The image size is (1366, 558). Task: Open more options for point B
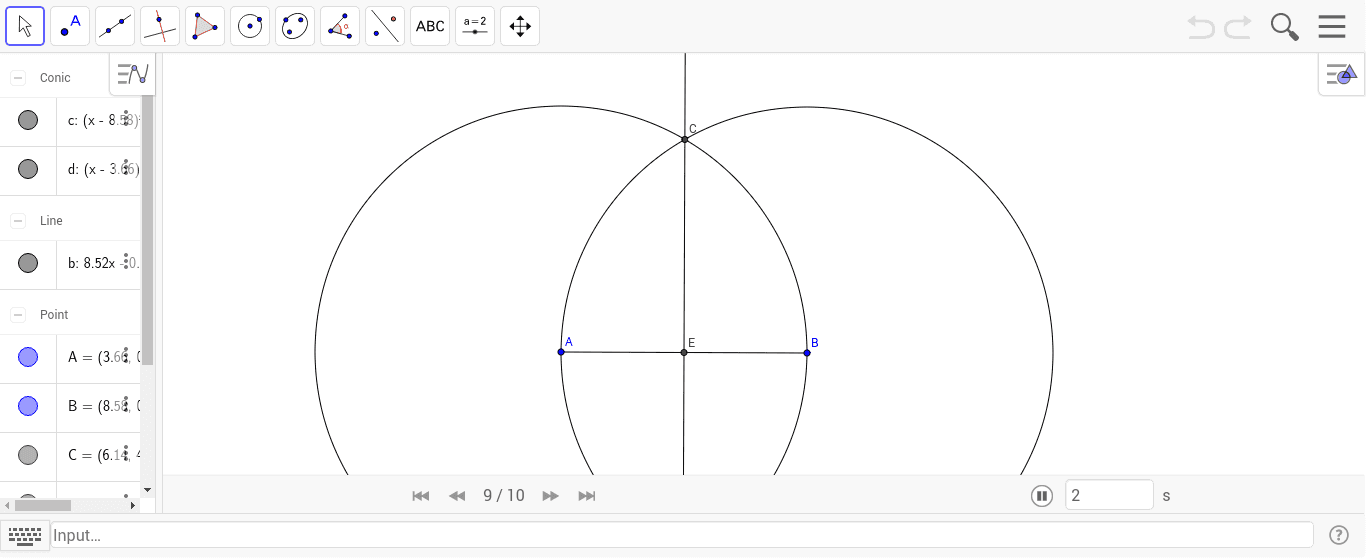pyautogui.click(x=126, y=405)
